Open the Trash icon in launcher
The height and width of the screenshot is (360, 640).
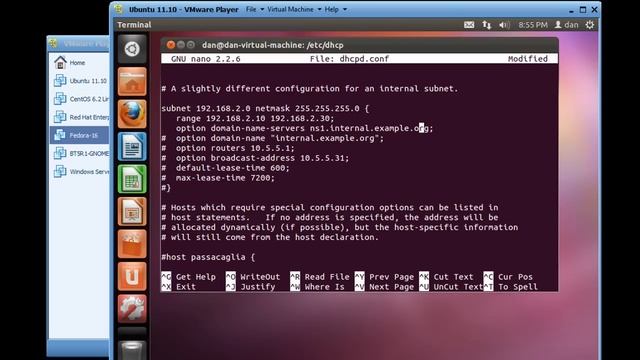pyautogui.click(x=132, y=350)
